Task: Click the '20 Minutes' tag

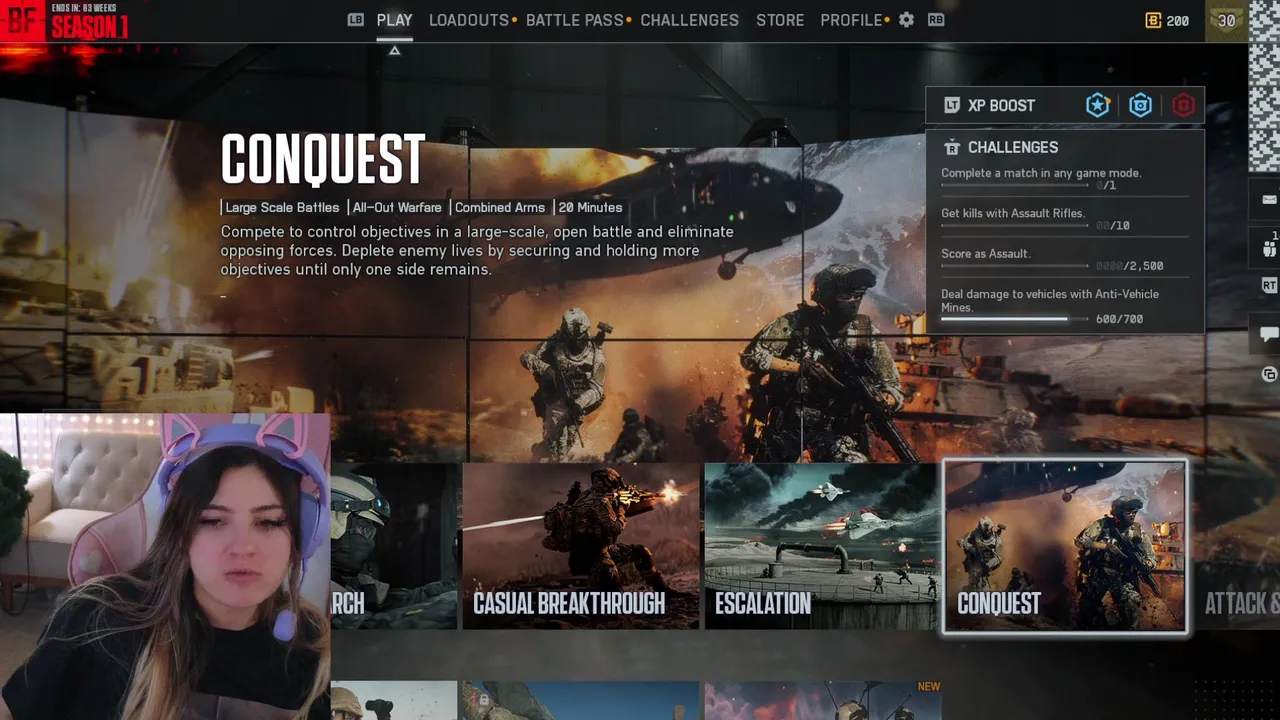Action: coord(590,208)
